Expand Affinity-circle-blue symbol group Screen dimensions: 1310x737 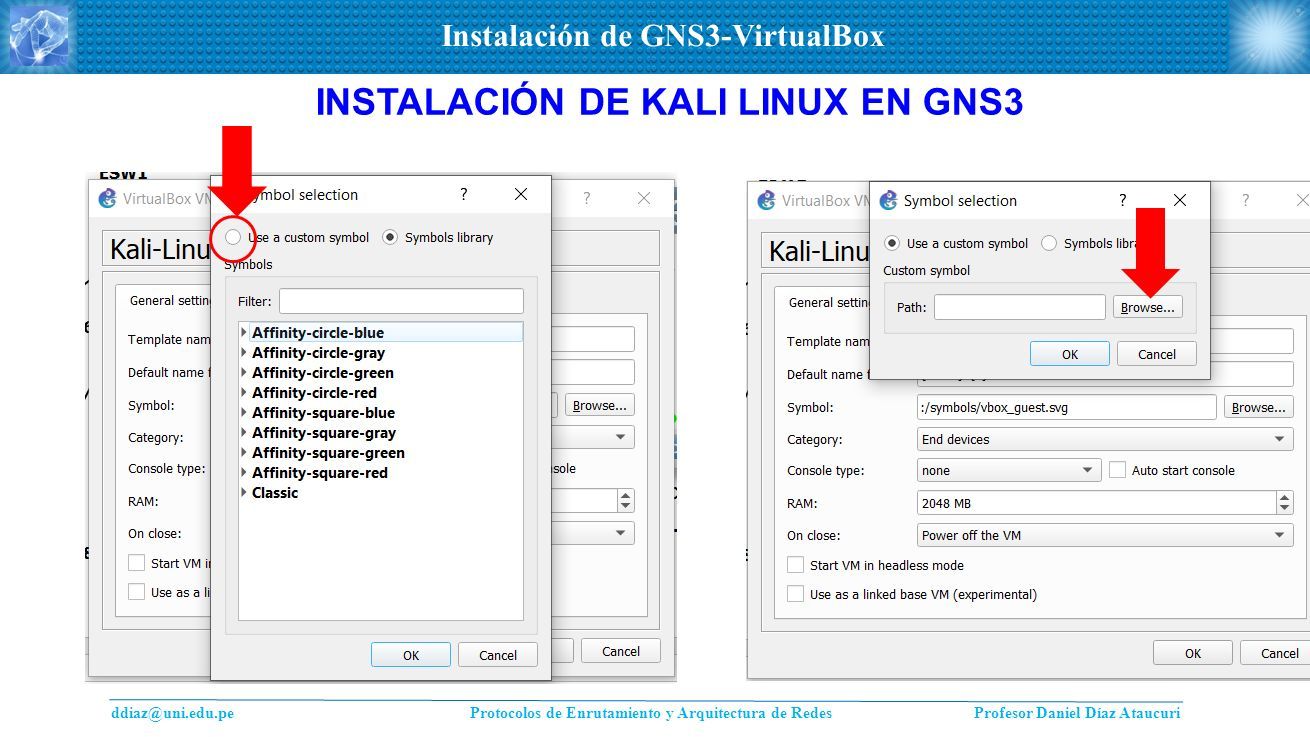244,332
